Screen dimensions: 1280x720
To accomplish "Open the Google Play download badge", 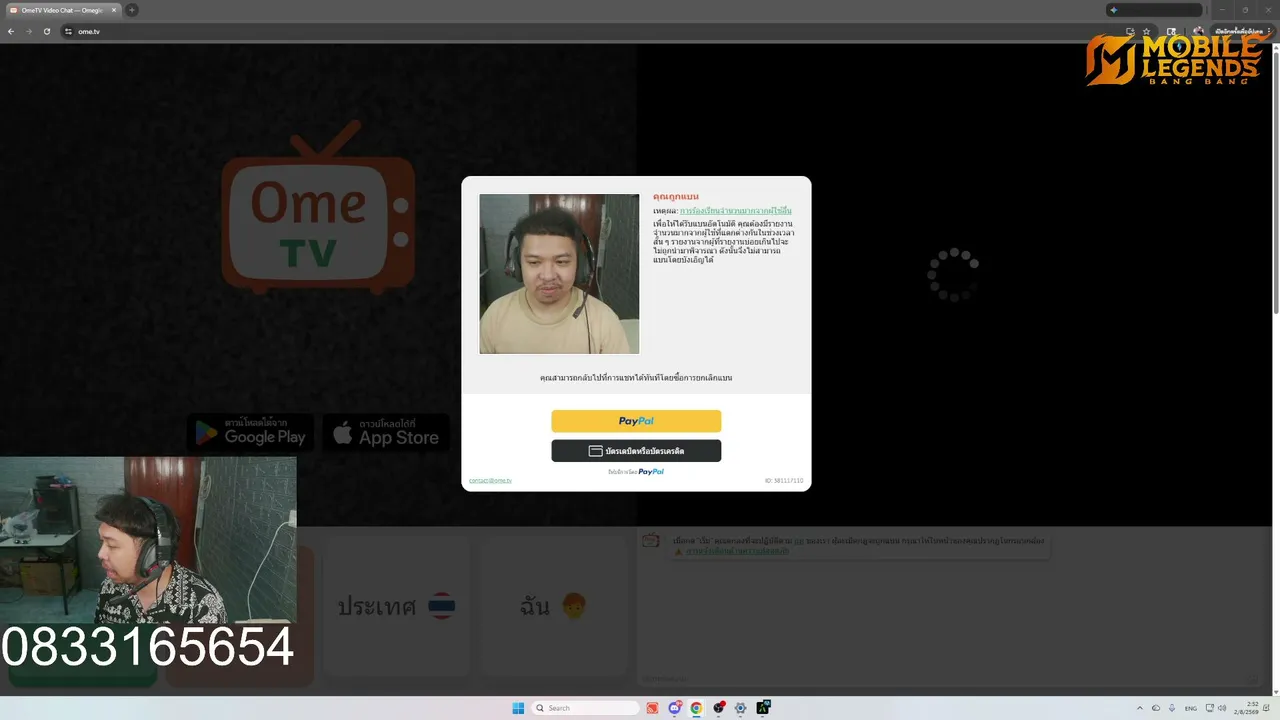I will (251, 433).
